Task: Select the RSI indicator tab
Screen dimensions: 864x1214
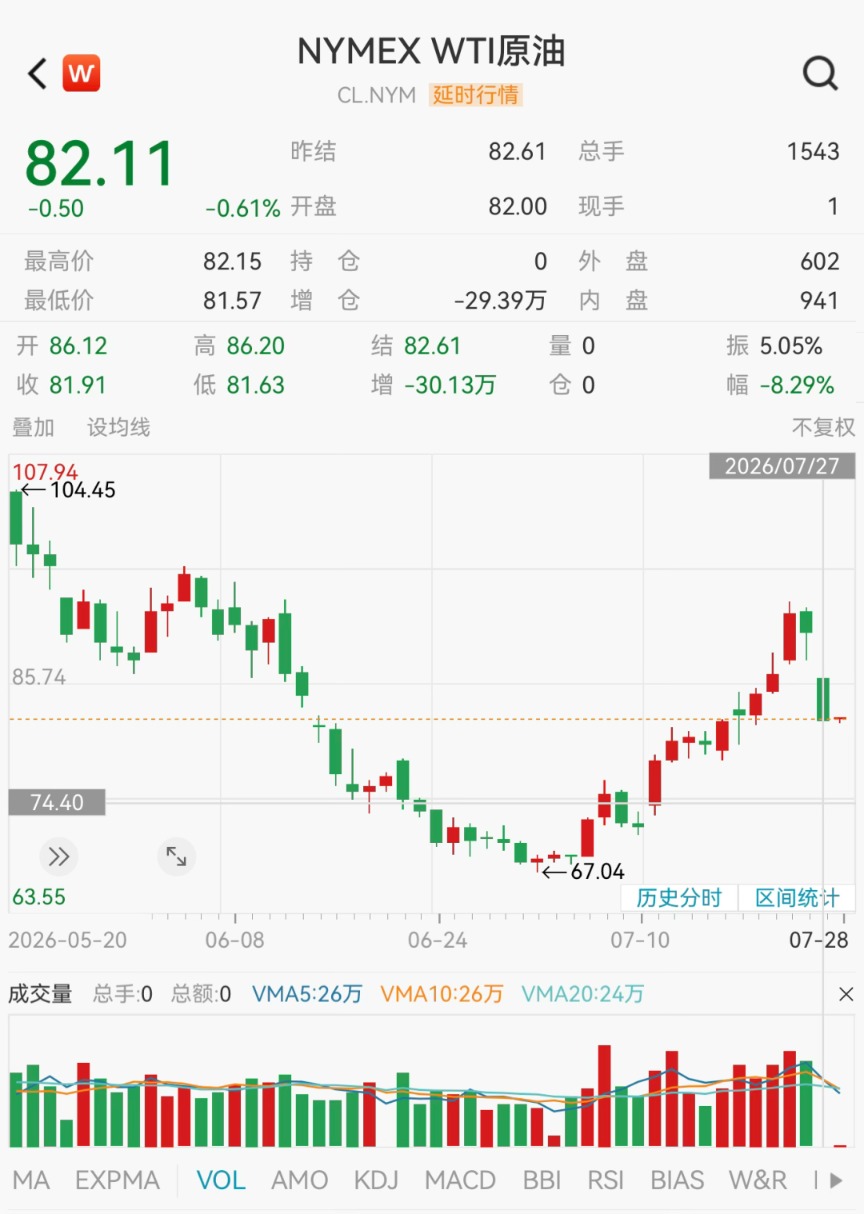Action: [x=606, y=1180]
